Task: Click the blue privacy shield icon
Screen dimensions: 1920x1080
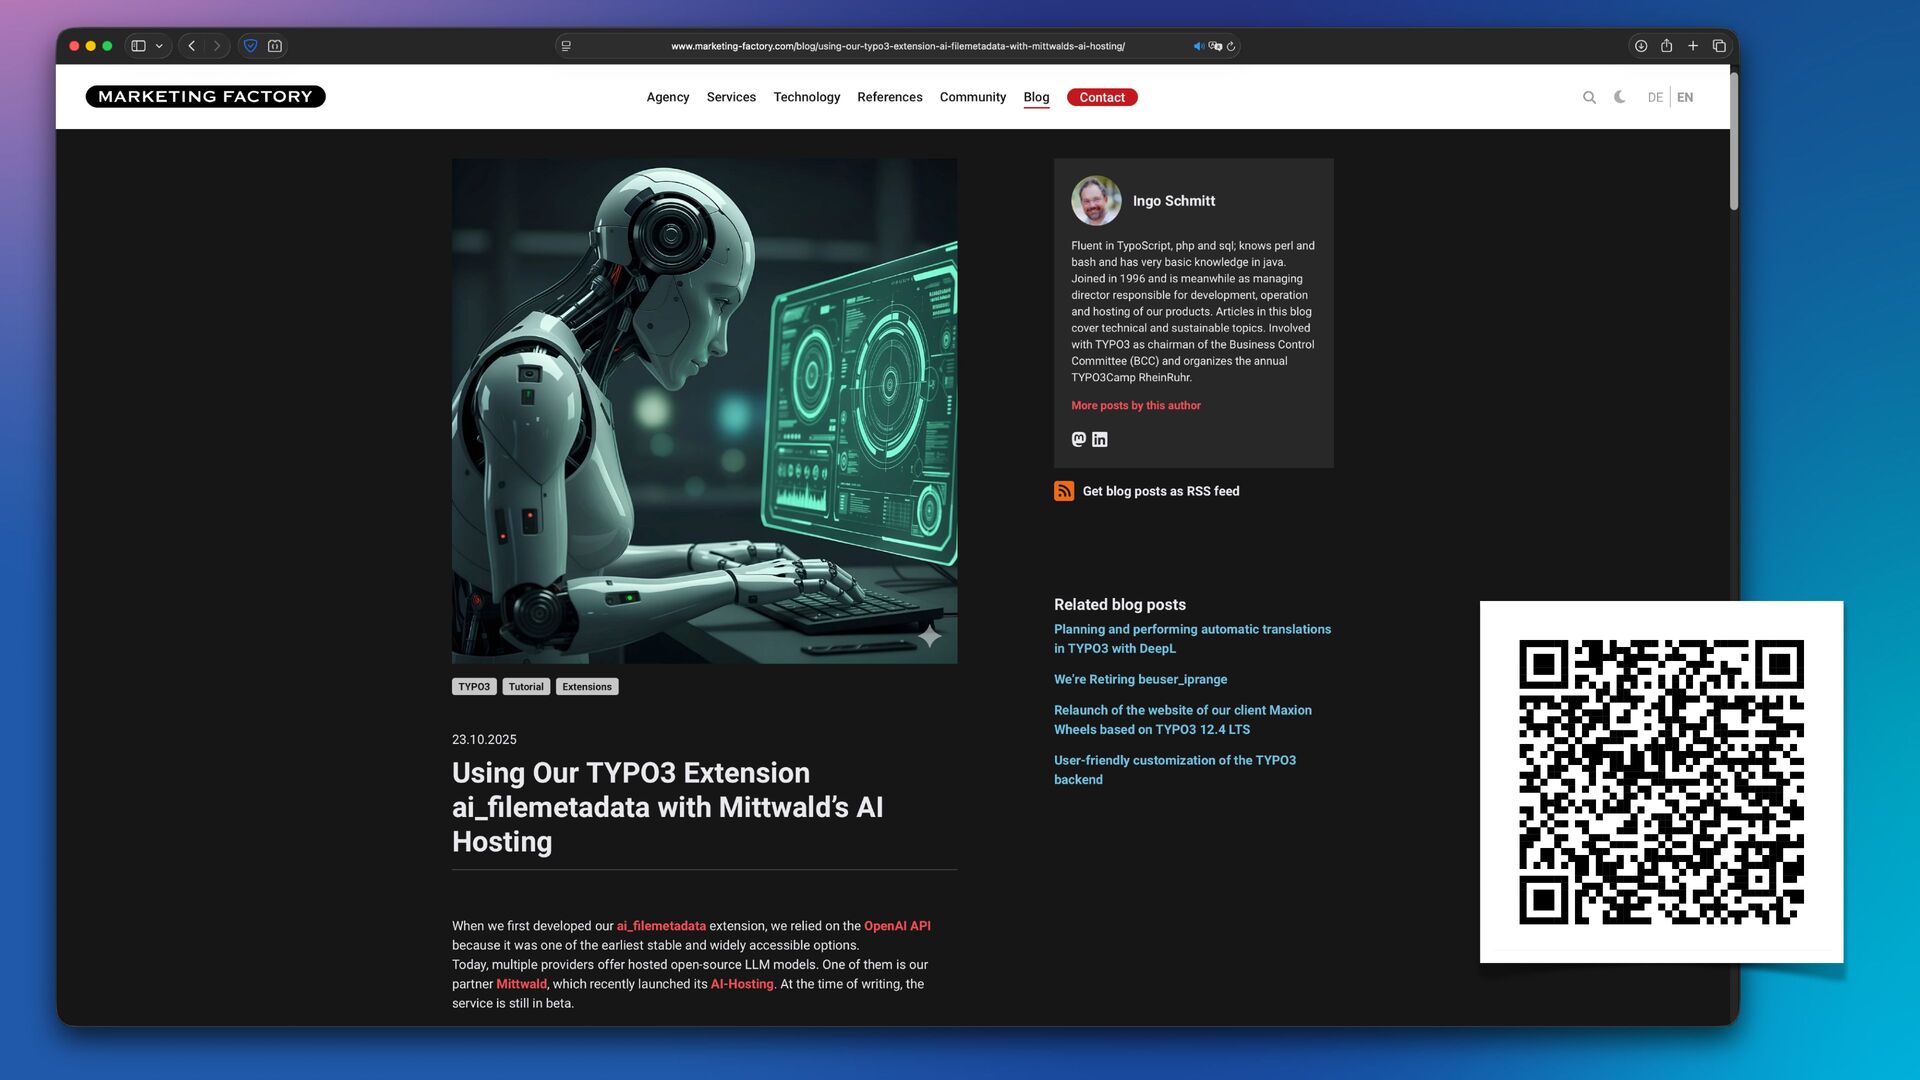Action: coord(251,46)
